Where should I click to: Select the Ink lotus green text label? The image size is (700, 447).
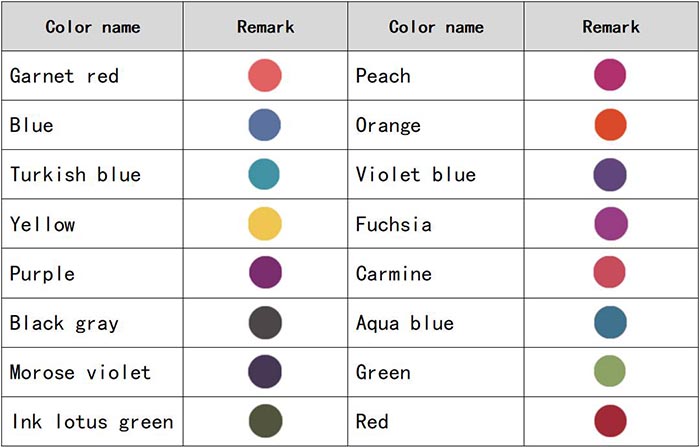(92, 422)
